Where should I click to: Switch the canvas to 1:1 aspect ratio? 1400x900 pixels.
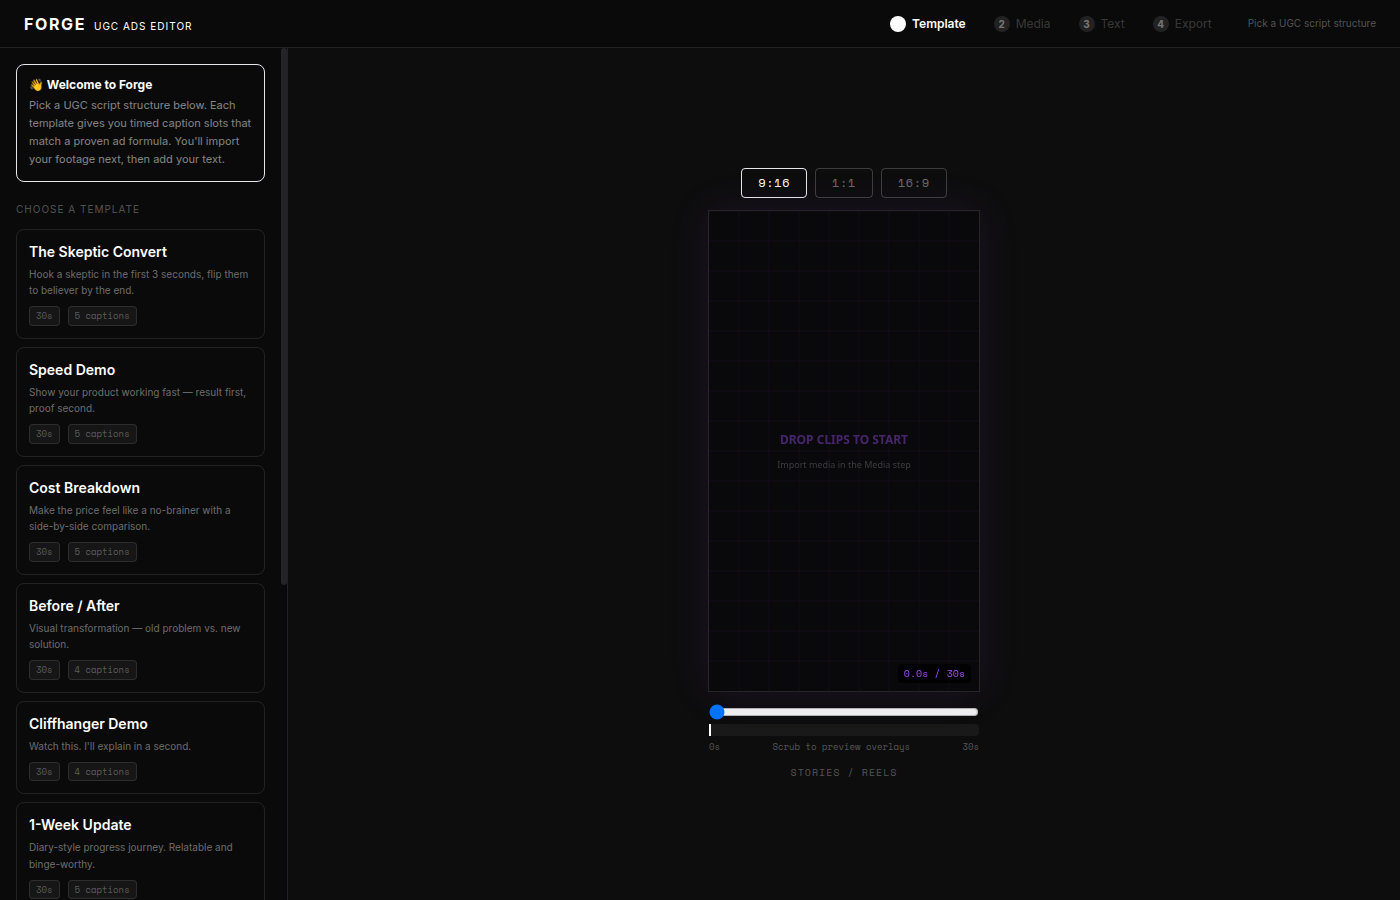pos(844,183)
